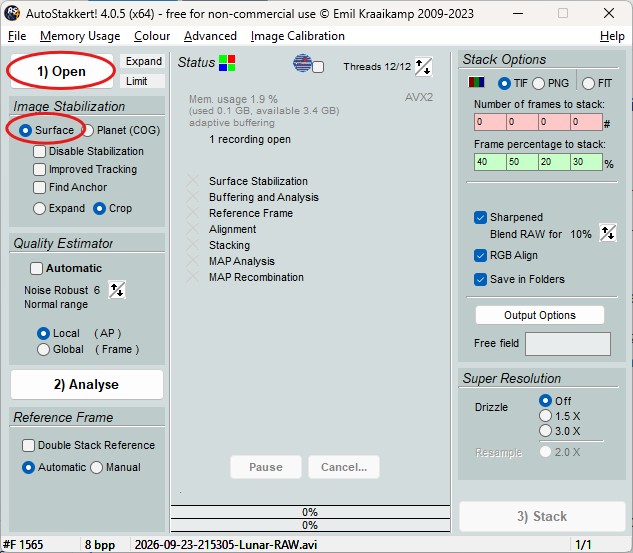
Task: Open Output Options dialog
Action: coord(540,315)
